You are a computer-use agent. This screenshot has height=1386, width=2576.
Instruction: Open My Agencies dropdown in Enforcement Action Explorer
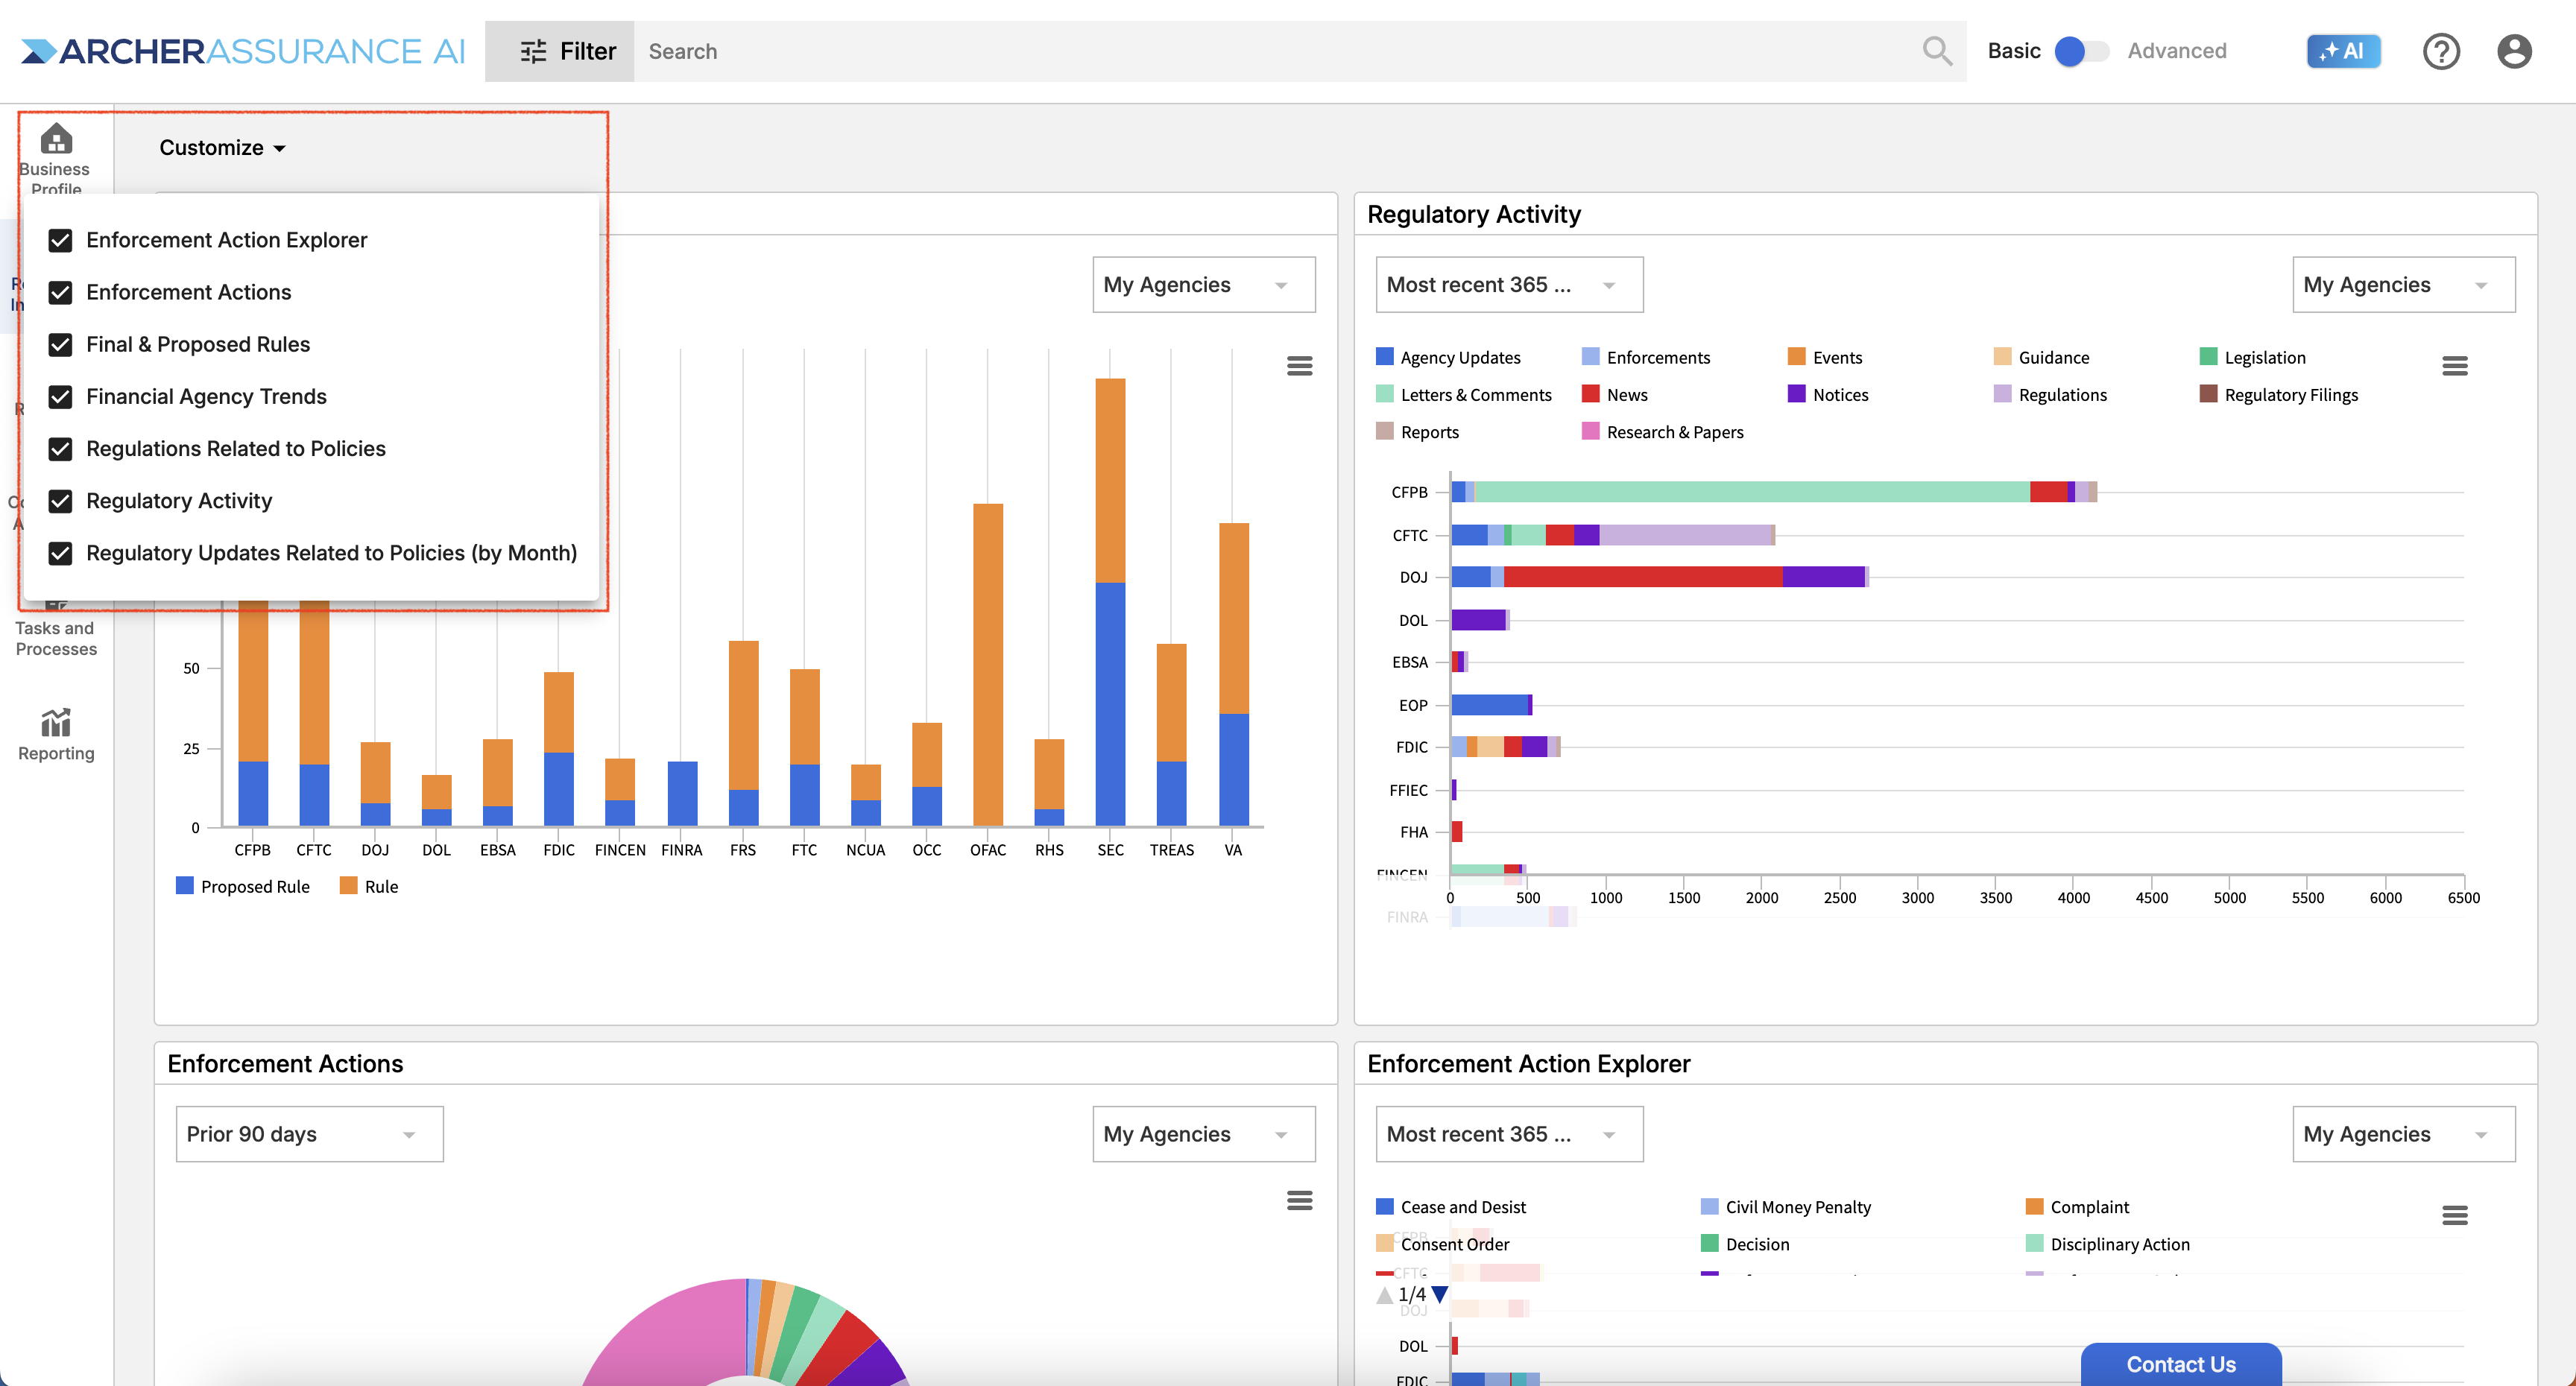pos(2403,1134)
